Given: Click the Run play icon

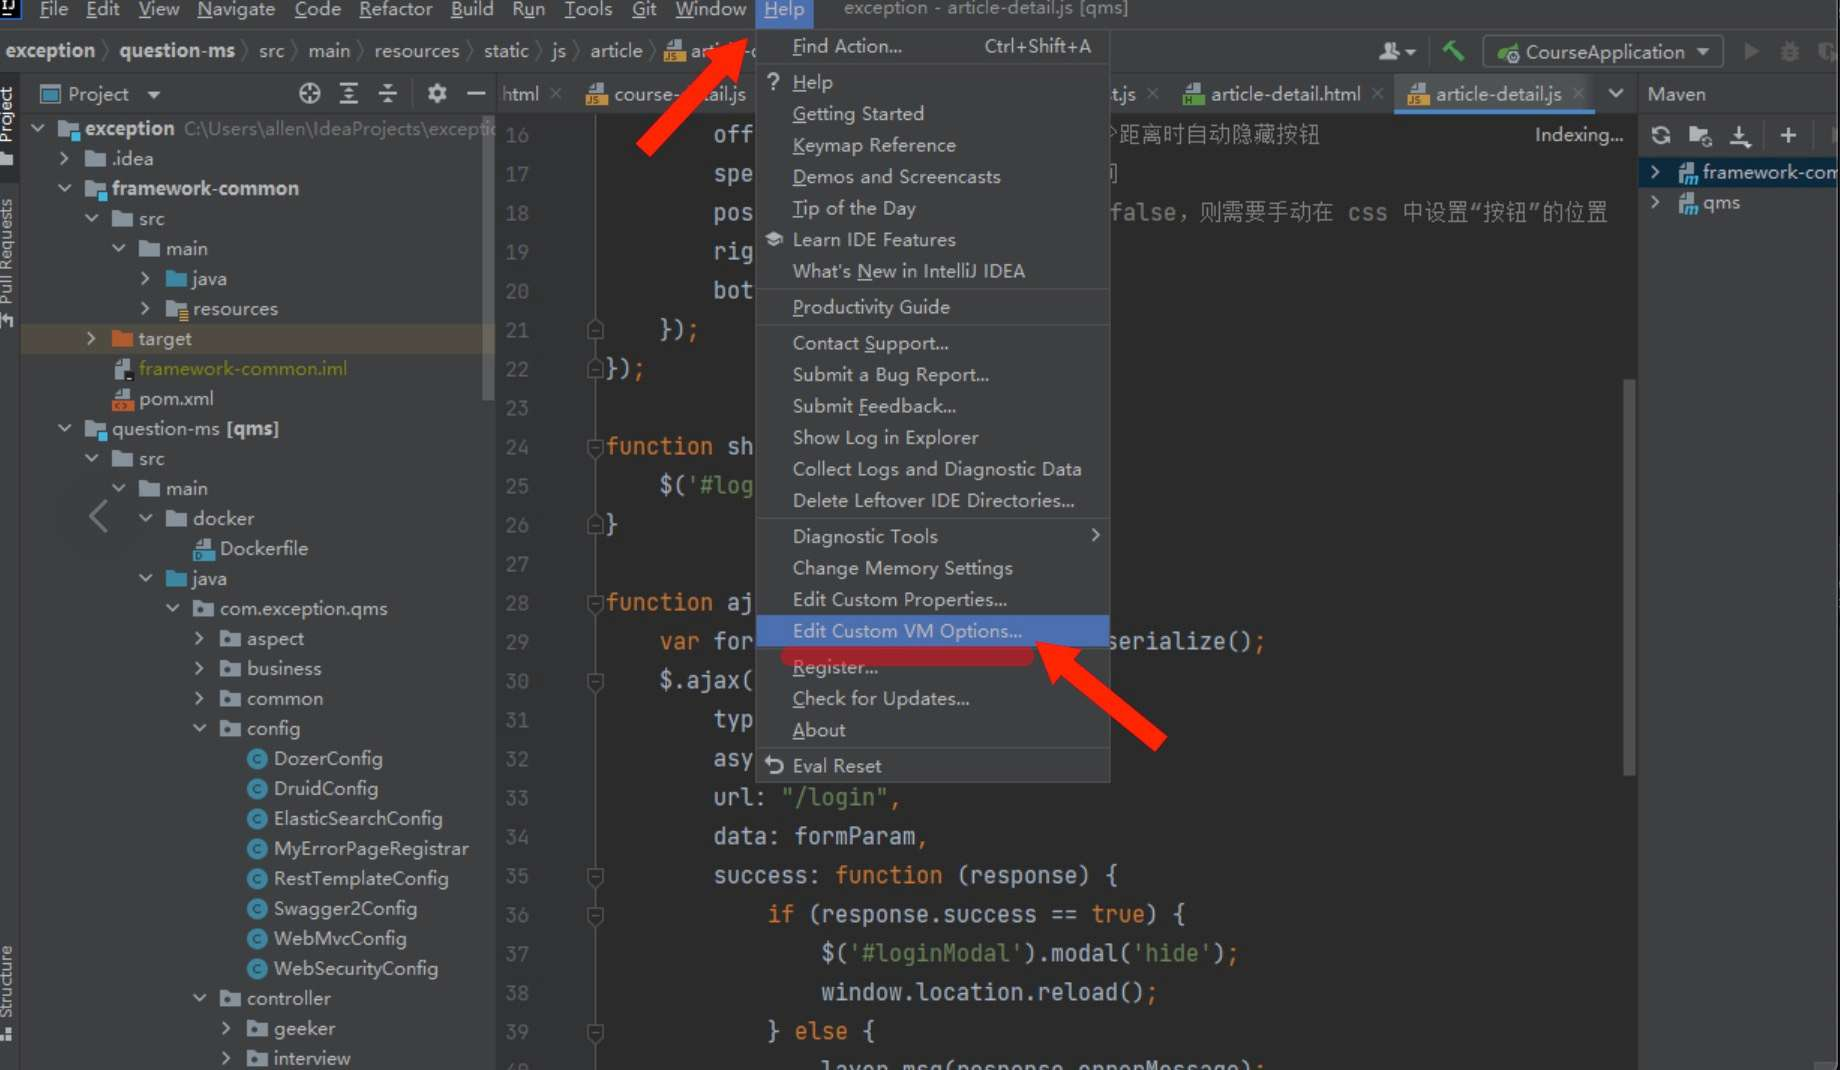Looking at the screenshot, I should point(1751,51).
